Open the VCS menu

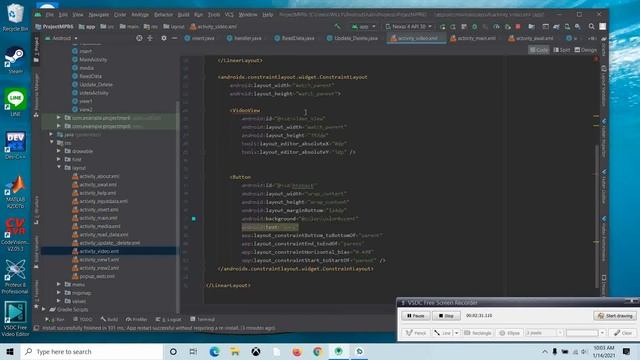click(x=229, y=15)
